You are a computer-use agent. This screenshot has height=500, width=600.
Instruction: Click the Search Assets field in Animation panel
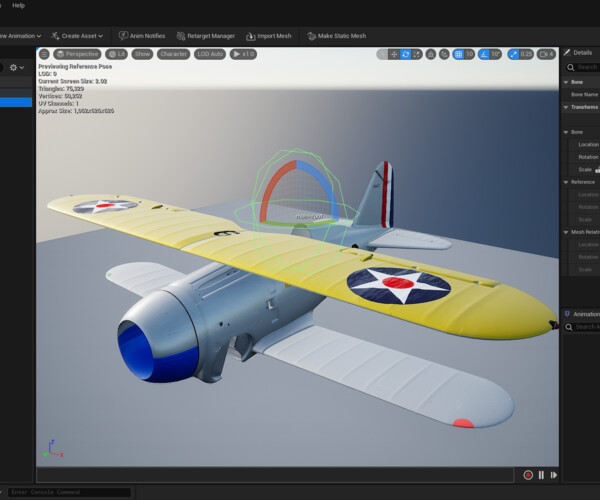click(582, 327)
